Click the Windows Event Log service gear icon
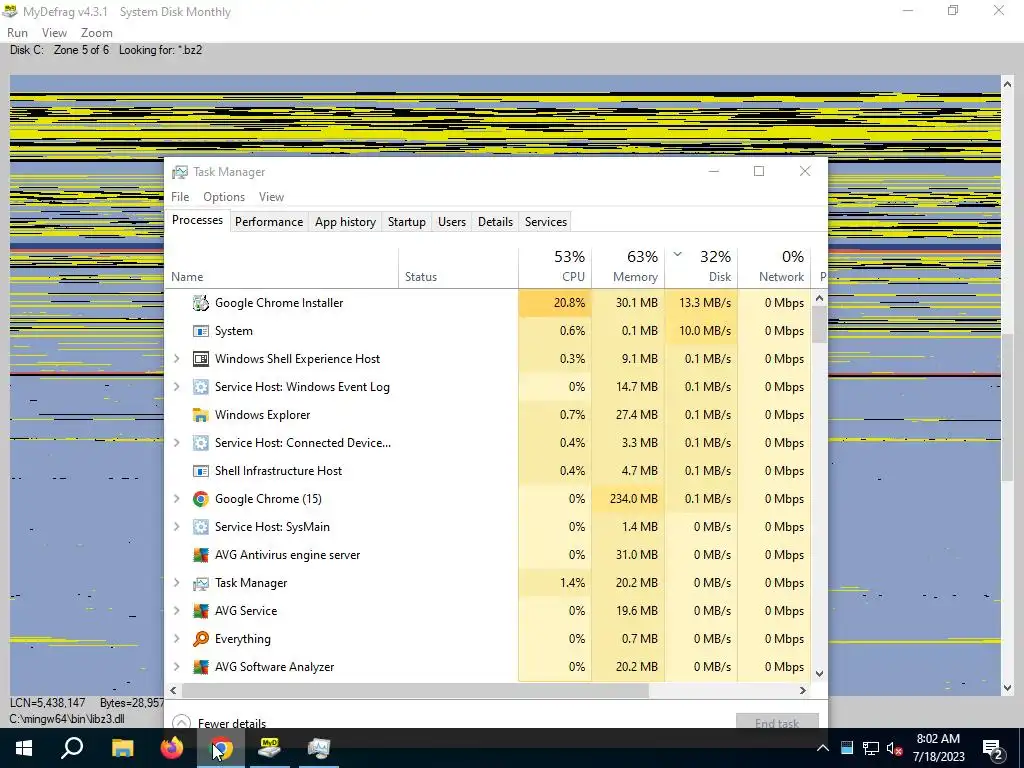 click(200, 387)
